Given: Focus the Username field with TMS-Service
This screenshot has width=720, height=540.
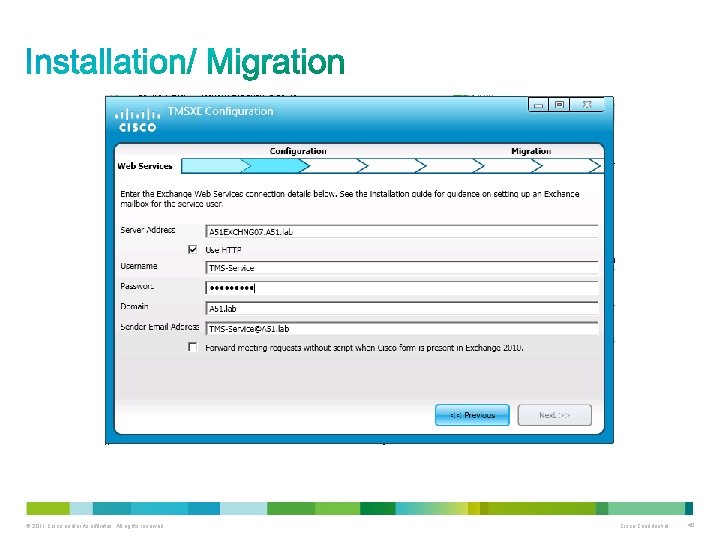Looking at the screenshot, I should point(402,268).
